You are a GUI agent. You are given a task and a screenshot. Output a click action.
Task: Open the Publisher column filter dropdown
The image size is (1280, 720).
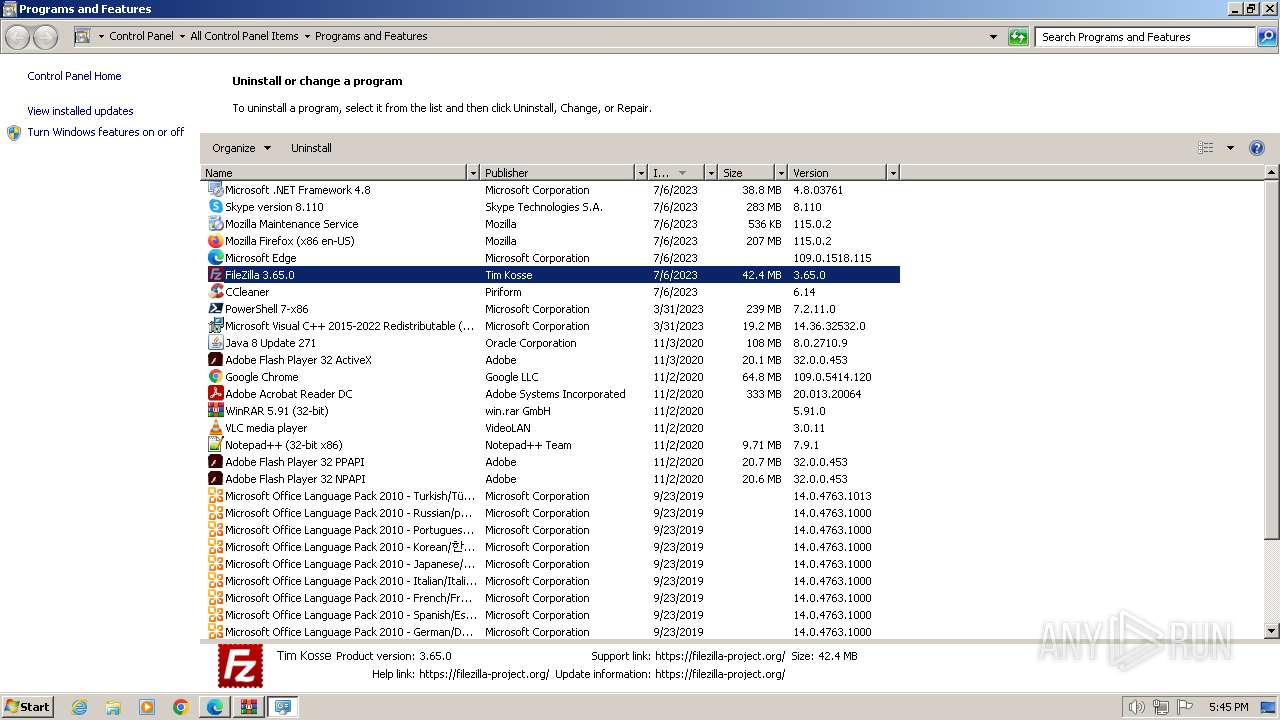pyautogui.click(x=641, y=173)
